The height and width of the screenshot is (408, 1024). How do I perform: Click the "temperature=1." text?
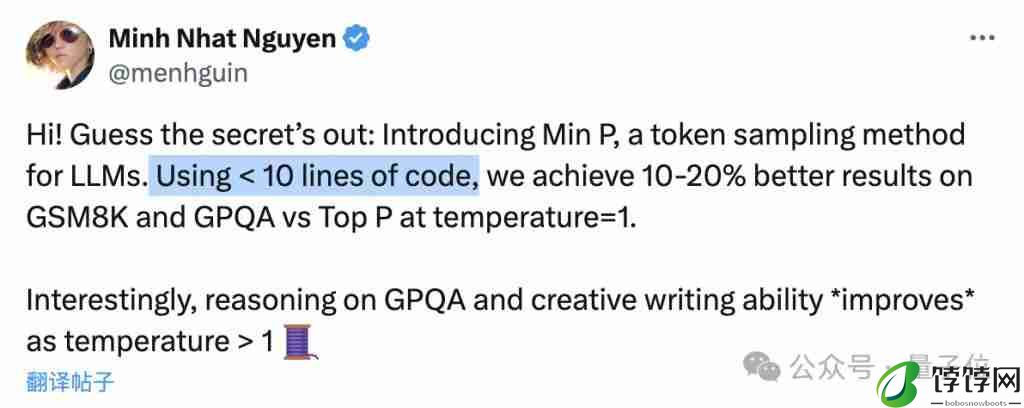536,219
